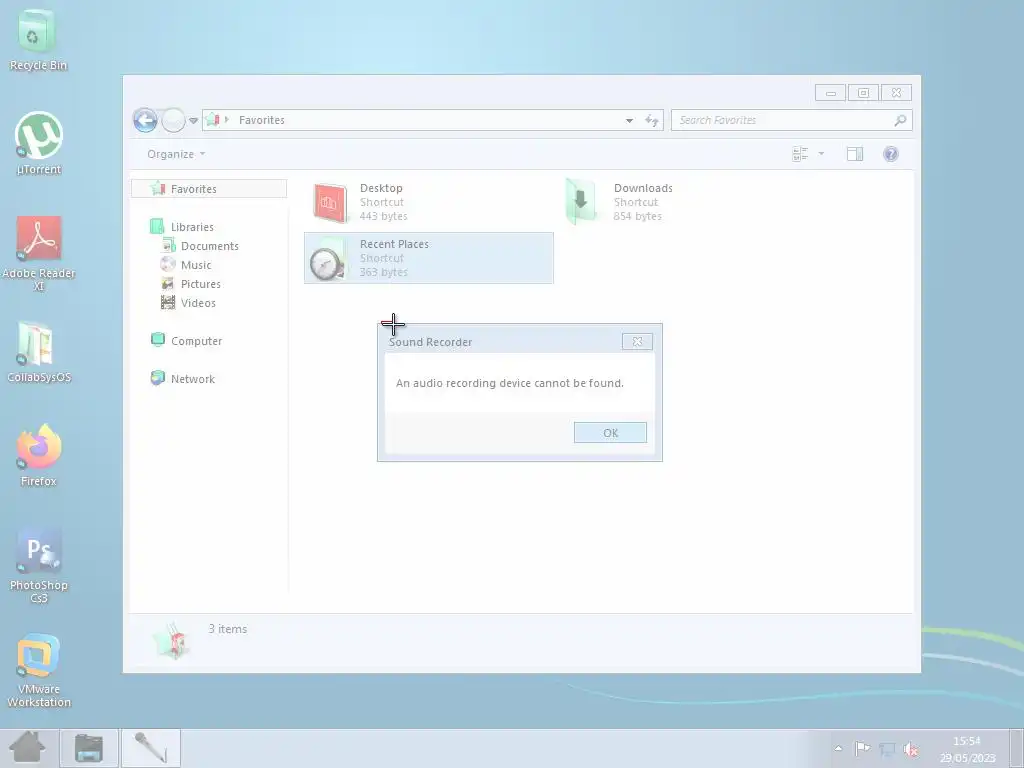Open the CollabSysOS desktop shortcut

click(x=39, y=351)
